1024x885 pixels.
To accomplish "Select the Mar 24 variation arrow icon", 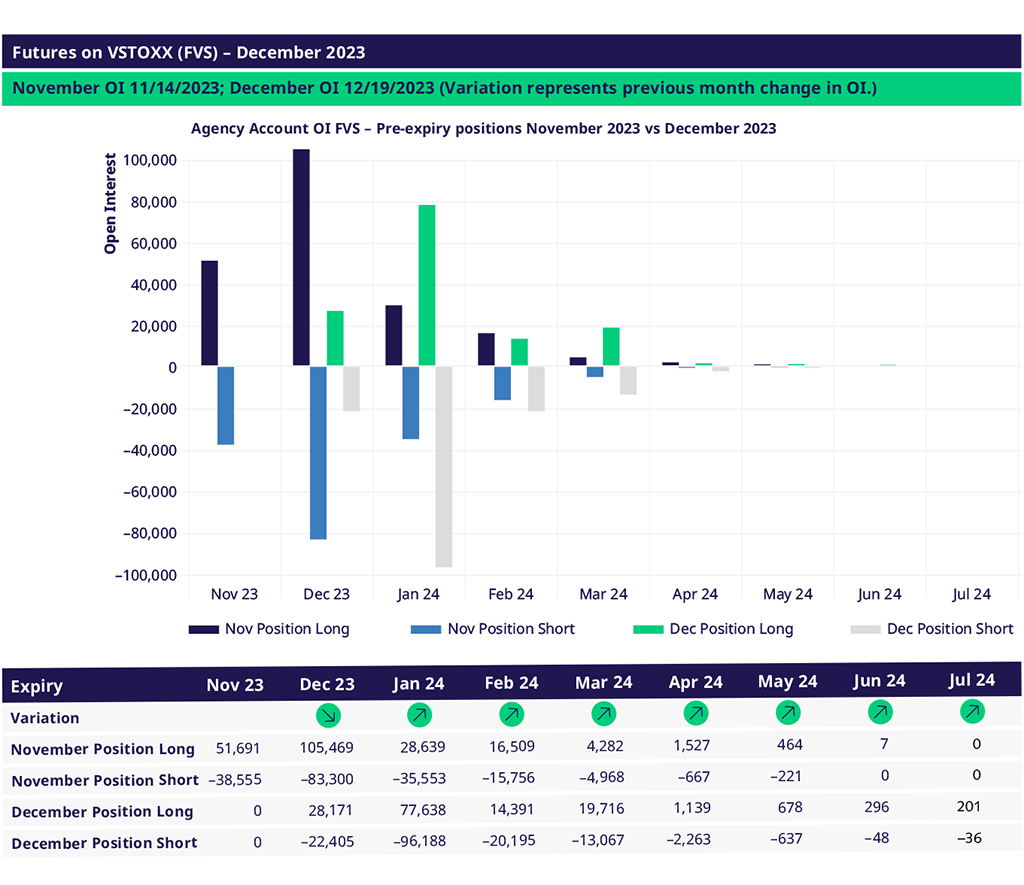I will [x=603, y=714].
